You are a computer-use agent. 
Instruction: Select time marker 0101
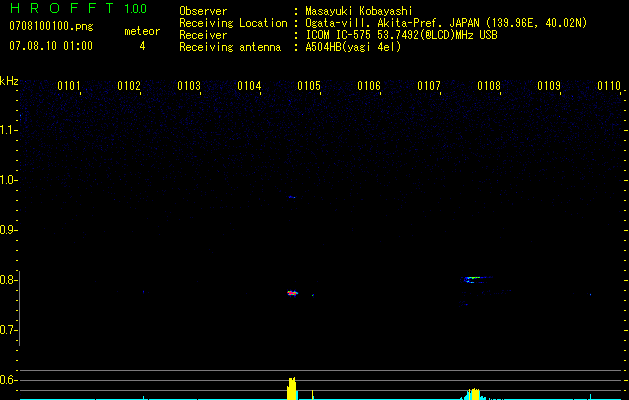[x=69, y=86]
